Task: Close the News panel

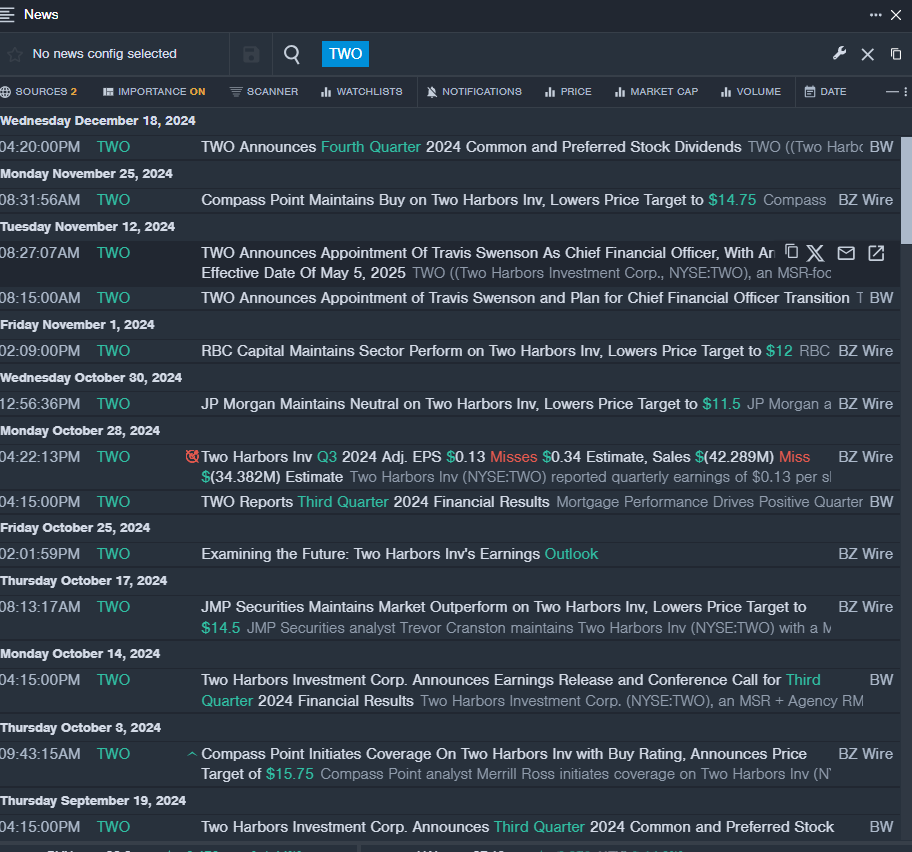Action: click(896, 15)
